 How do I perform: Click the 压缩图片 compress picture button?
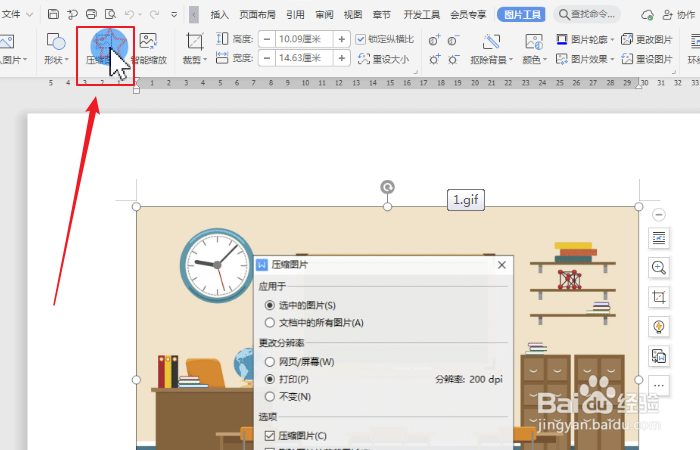[105, 49]
